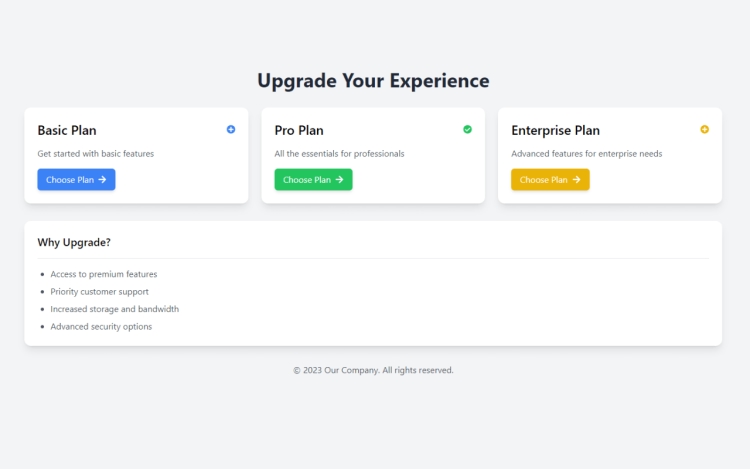The width and height of the screenshot is (750, 469).
Task: Choose the Pro Plan with the green button
Action: (313, 180)
